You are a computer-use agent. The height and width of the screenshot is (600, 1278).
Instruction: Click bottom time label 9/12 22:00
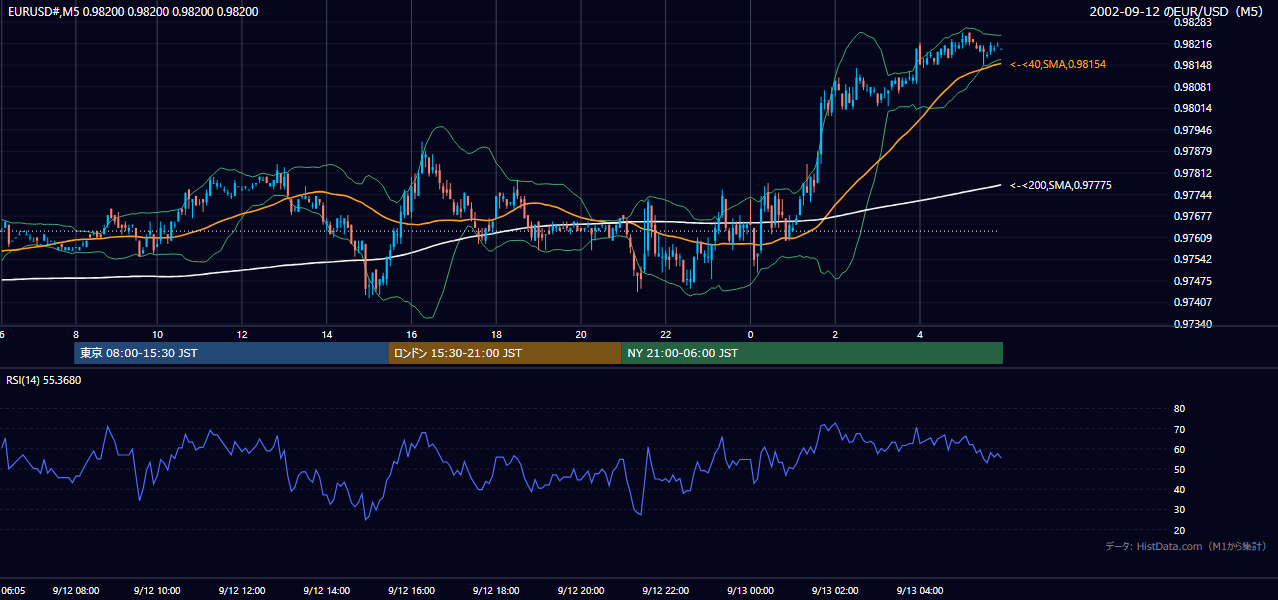[x=666, y=591]
